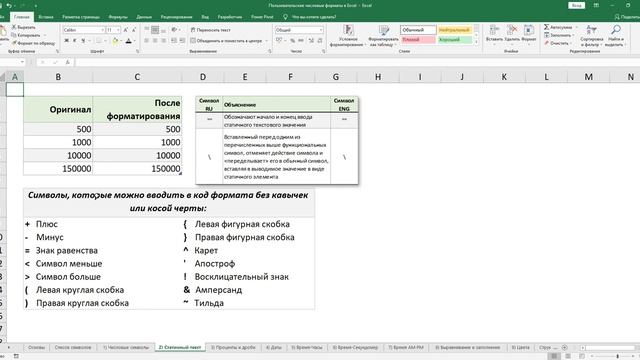The height and width of the screenshot is (360, 640).
Task: Align cell content to the top
Action: [x=147, y=30]
